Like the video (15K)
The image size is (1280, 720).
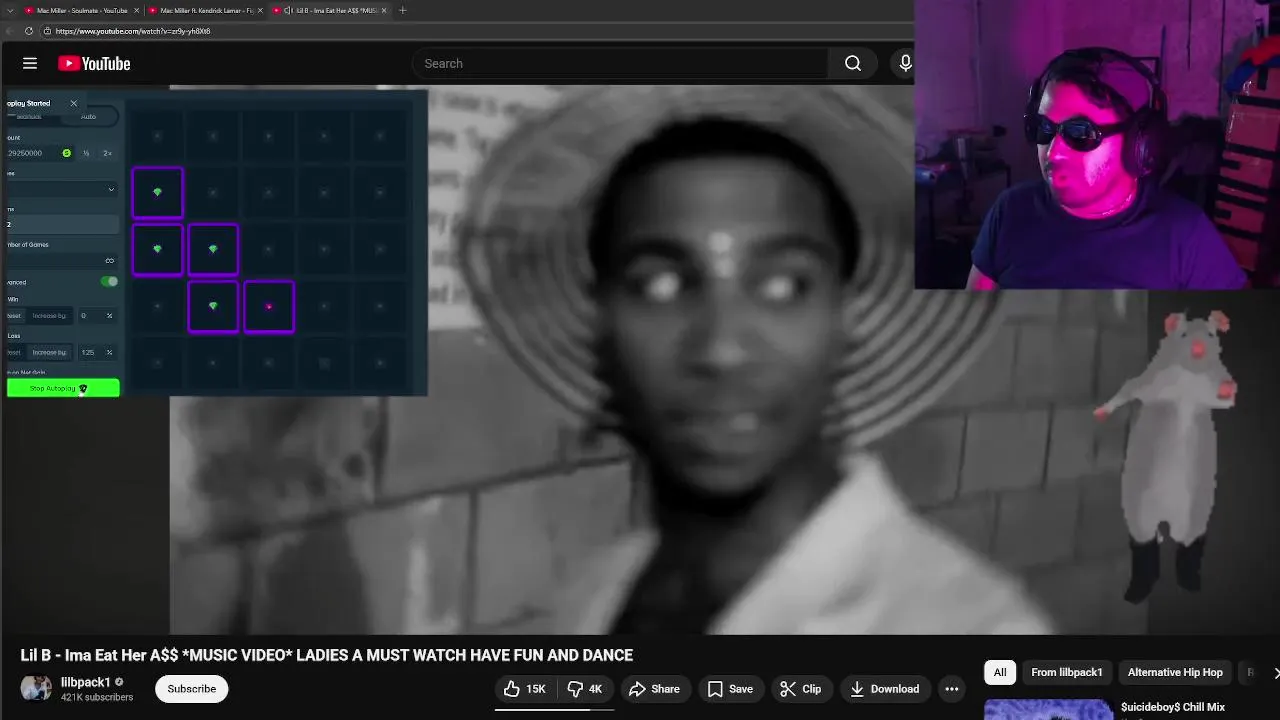pyautogui.click(x=525, y=689)
